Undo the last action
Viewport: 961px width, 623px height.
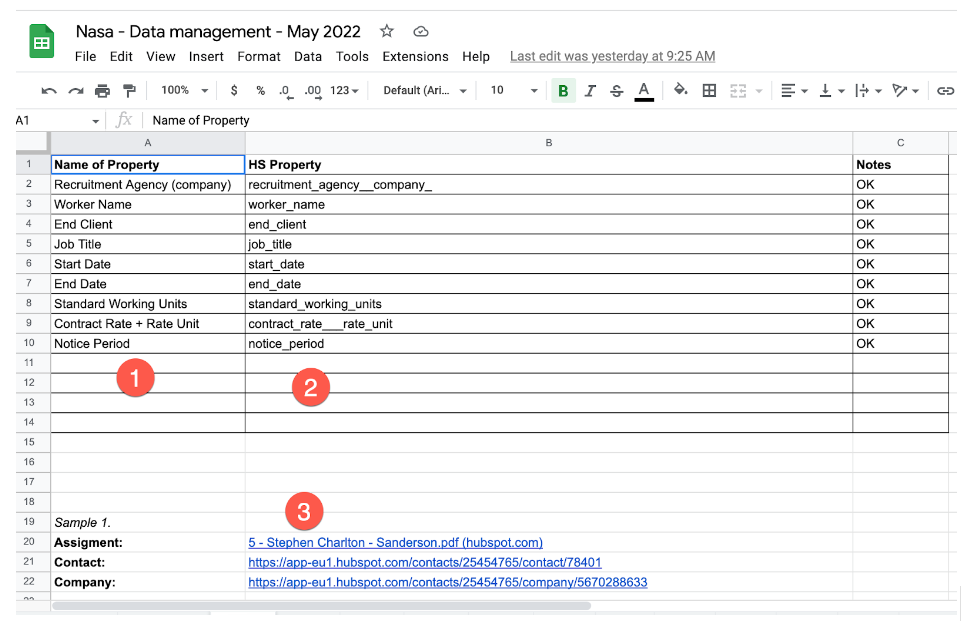pos(48,91)
